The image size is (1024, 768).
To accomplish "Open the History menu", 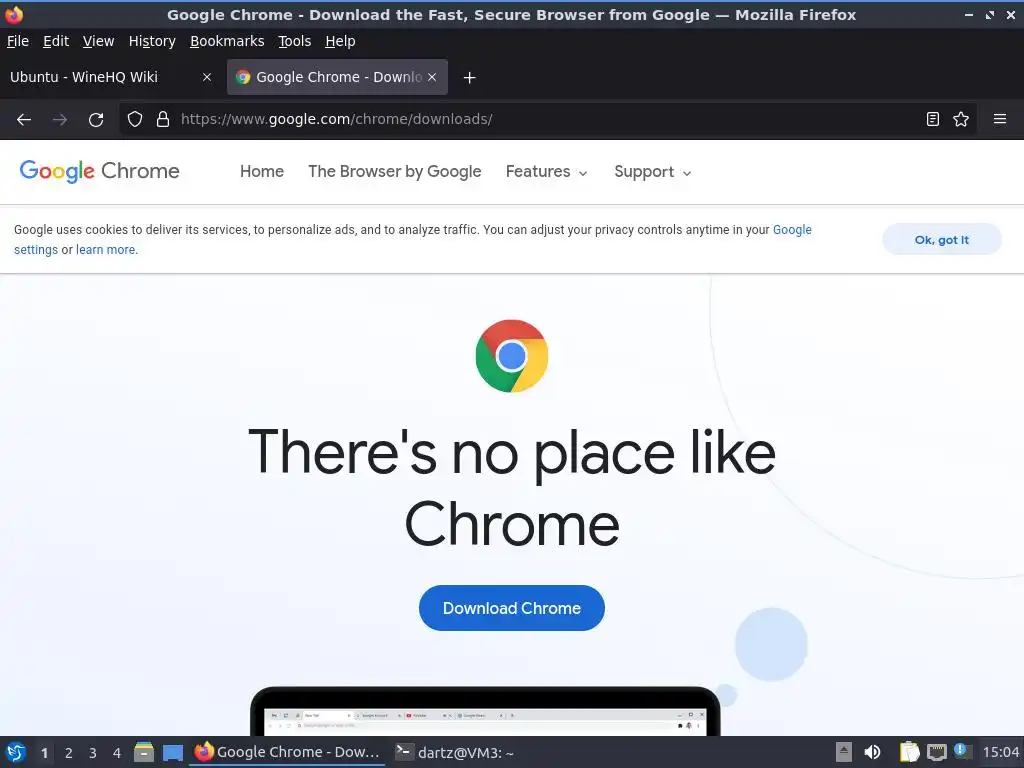I will [x=152, y=41].
